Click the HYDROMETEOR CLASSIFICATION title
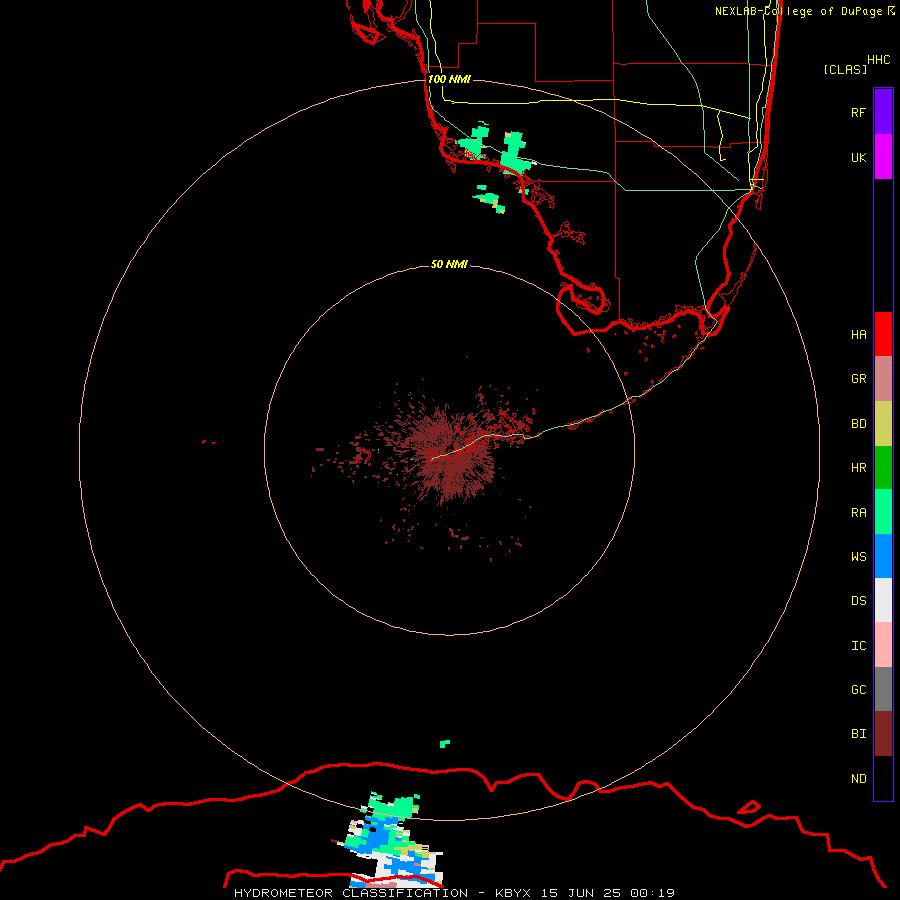 click(351, 893)
